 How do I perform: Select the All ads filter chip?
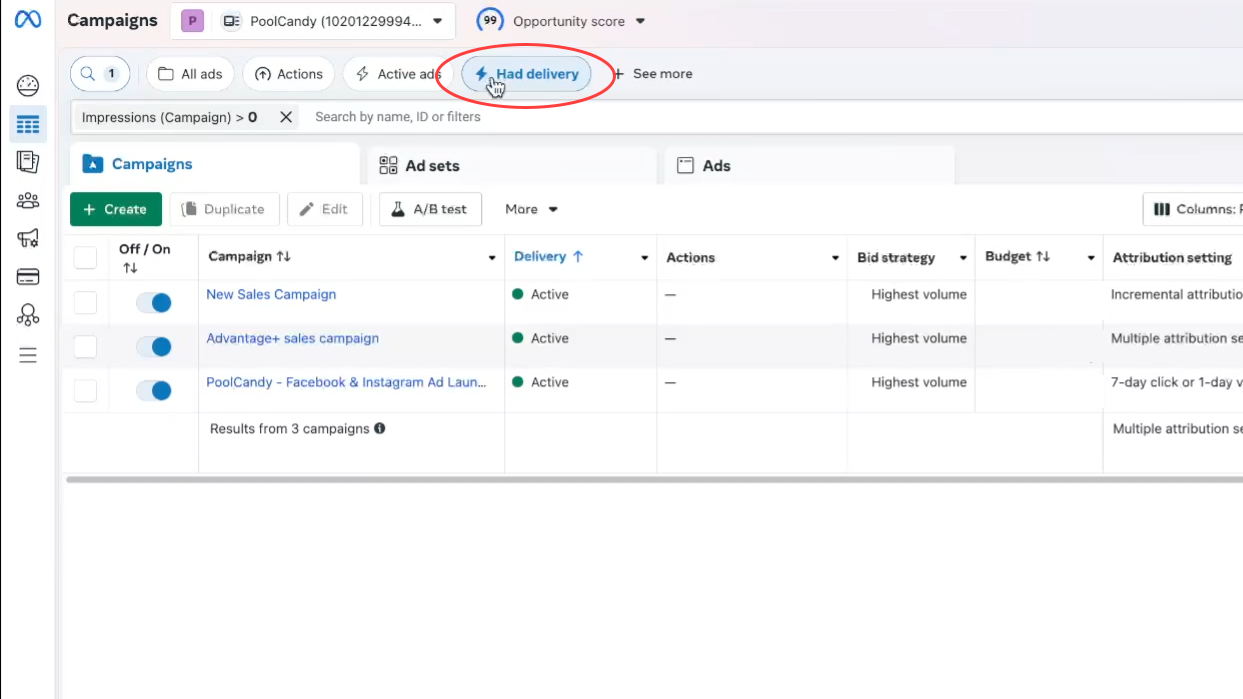[191, 74]
